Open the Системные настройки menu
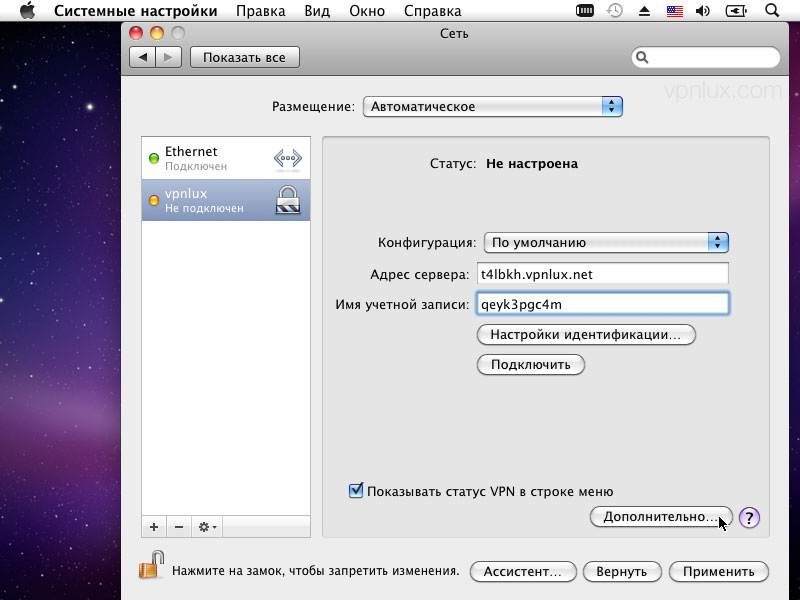Screen dimensions: 800x600 point(136,11)
